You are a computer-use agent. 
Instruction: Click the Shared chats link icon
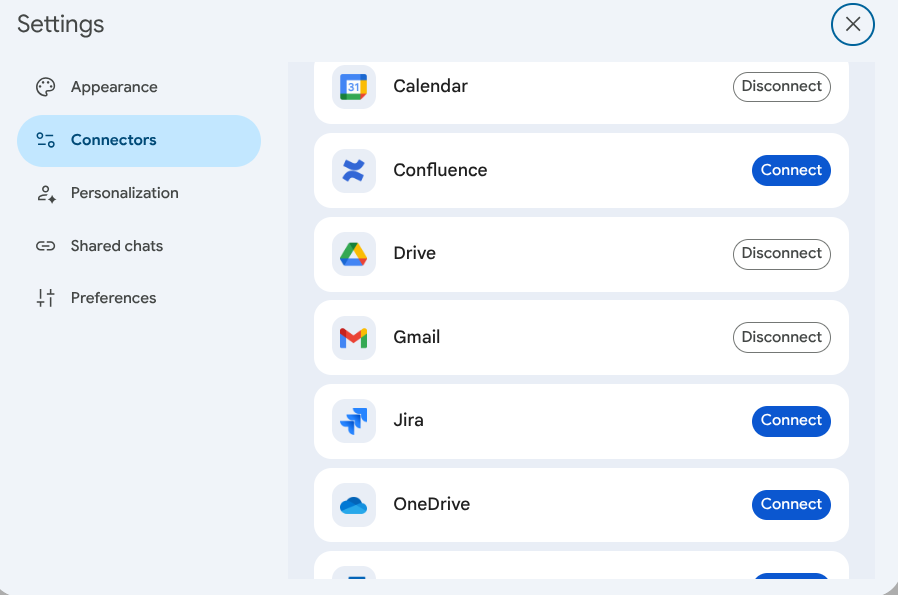click(45, 246)
